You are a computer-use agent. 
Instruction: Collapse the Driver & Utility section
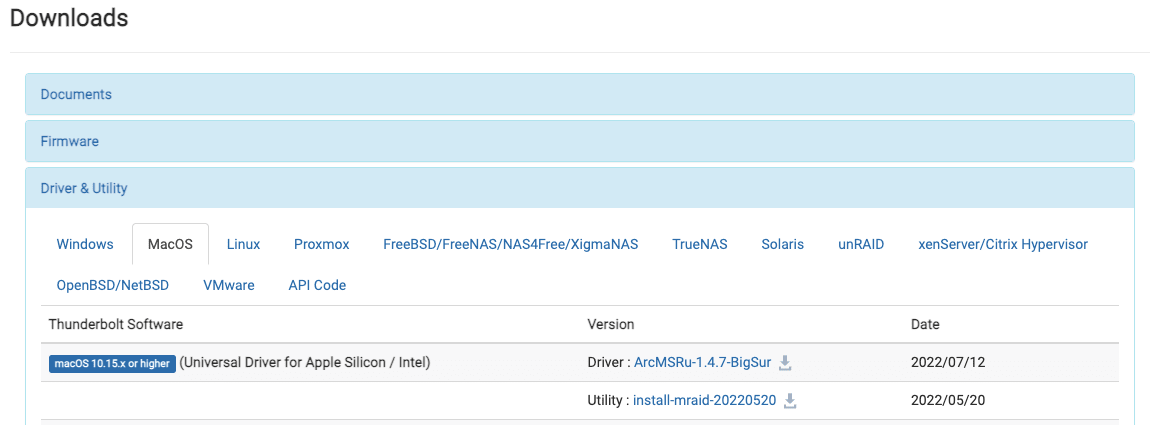pyautogui.click(x=84, y=188)
